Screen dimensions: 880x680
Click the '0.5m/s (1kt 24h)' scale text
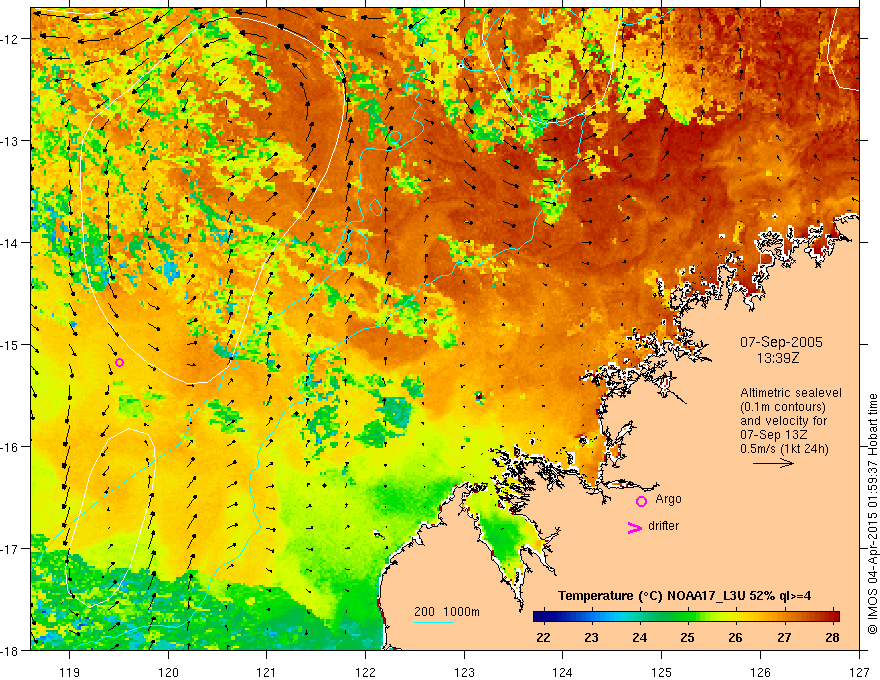(784, 449)
